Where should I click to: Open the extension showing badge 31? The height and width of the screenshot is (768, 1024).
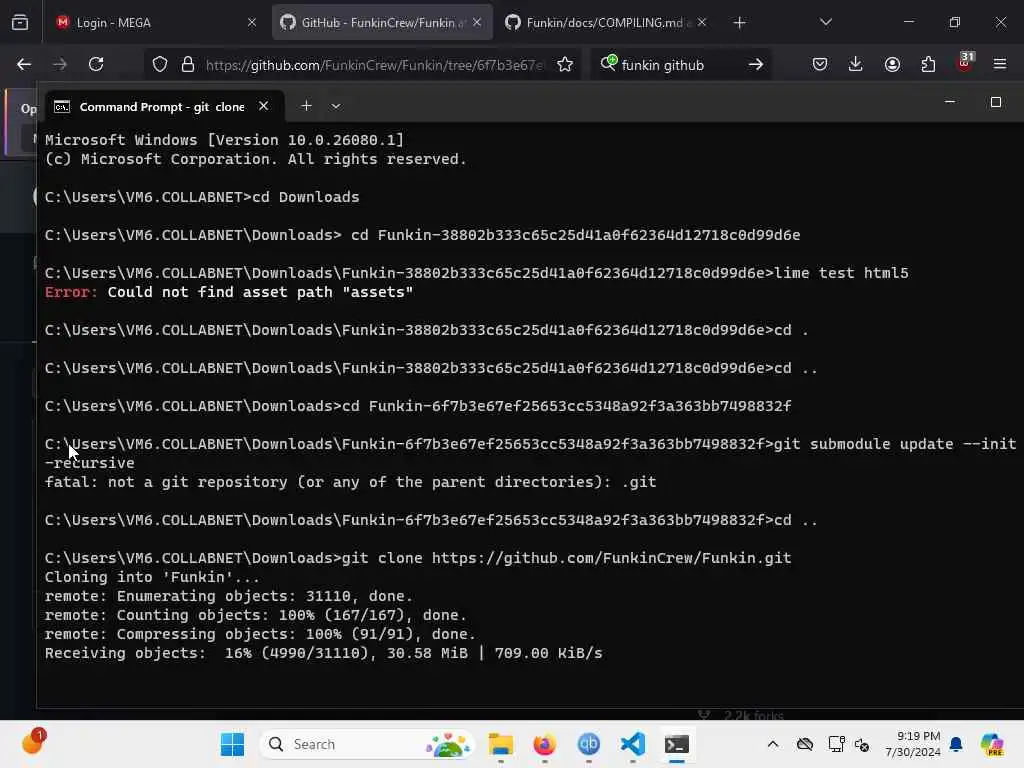[965, 63]
